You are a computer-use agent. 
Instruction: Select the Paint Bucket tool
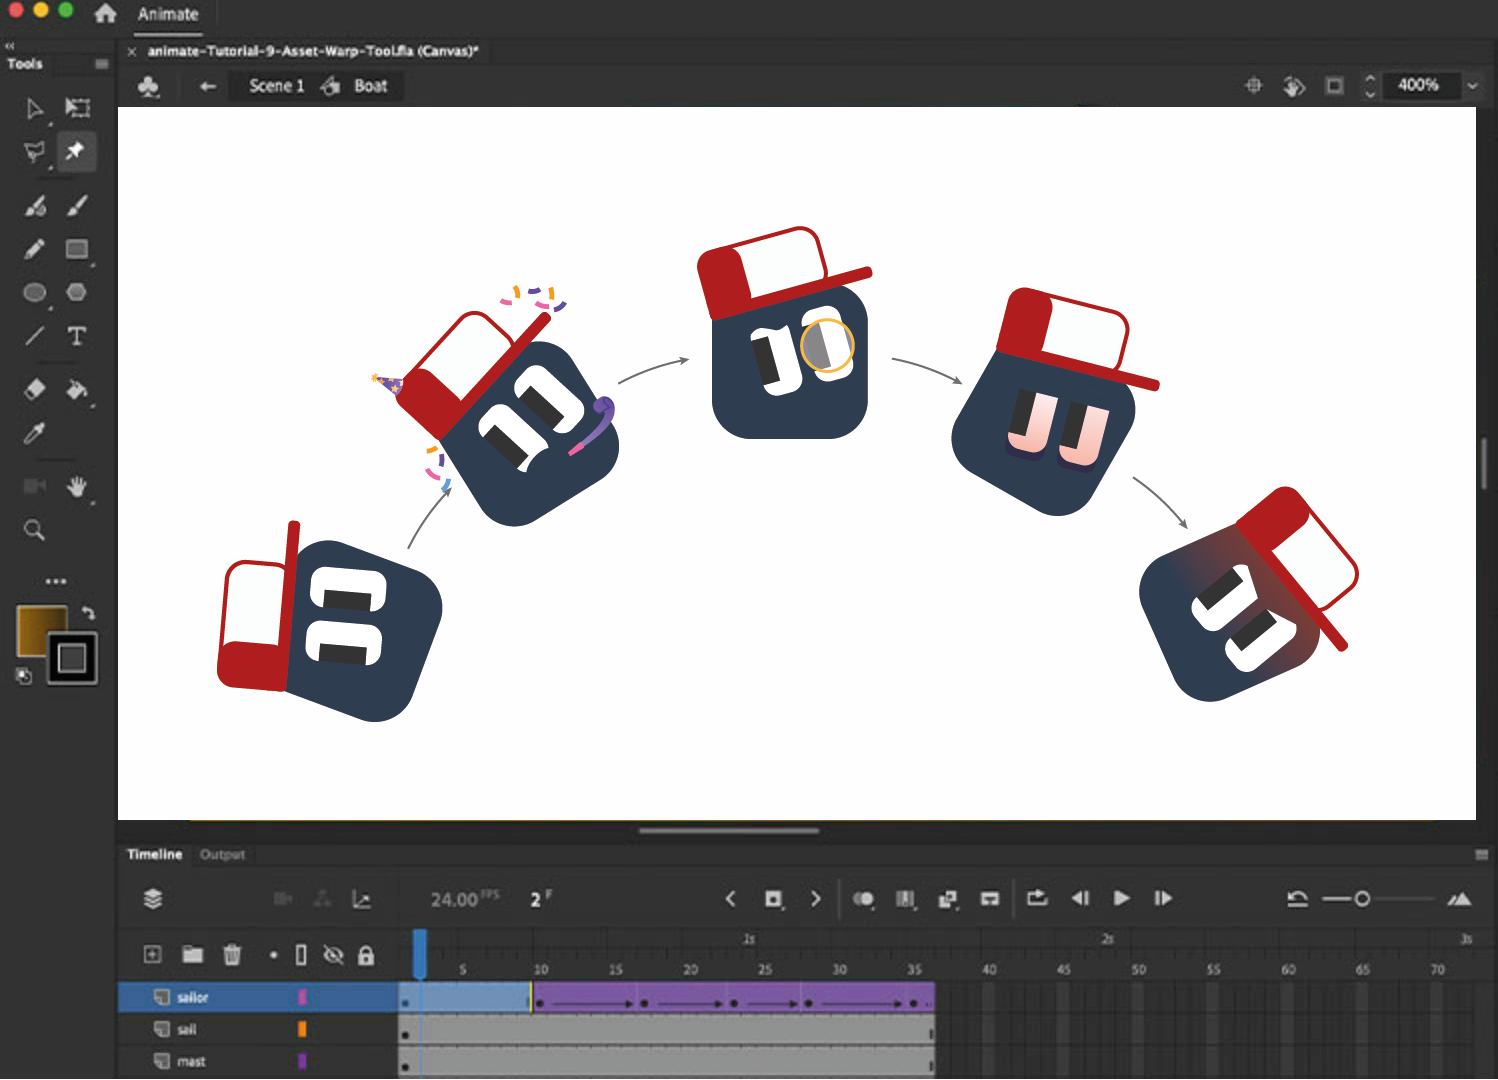(x=77, y=389)
